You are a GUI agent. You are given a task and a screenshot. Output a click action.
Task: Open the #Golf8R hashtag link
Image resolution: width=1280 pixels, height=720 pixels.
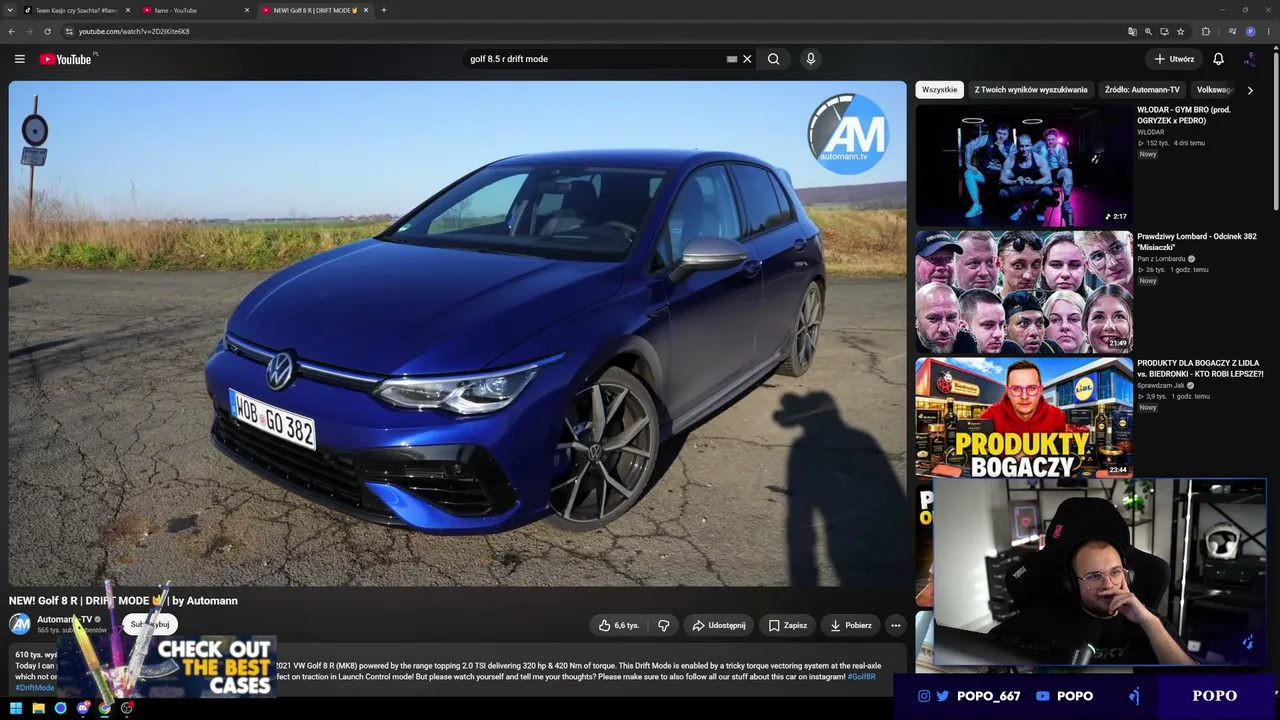tap(861, 677)
